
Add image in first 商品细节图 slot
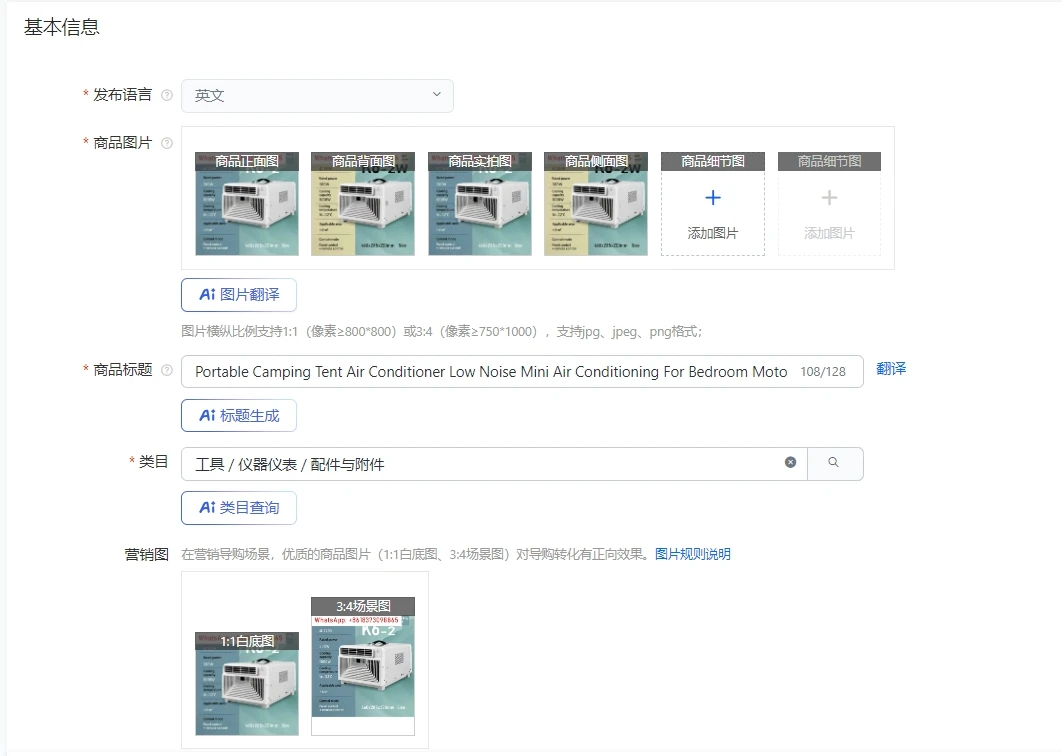click(x=713, y=204)
